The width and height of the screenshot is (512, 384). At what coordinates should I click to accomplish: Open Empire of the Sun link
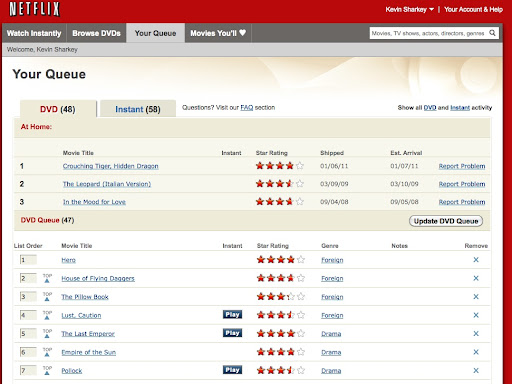pyautogui.click(x=89, y=352)
